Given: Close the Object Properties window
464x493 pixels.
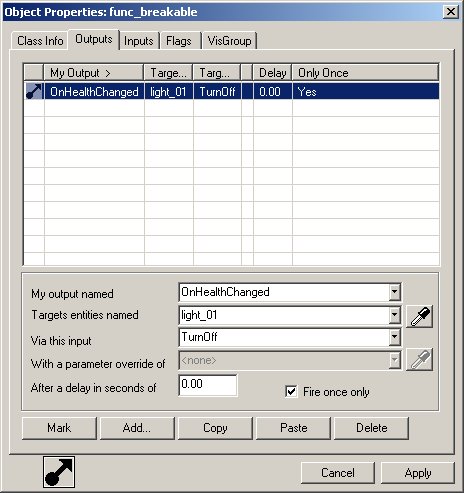Looking at the screenshot, I should click(451, 12).
